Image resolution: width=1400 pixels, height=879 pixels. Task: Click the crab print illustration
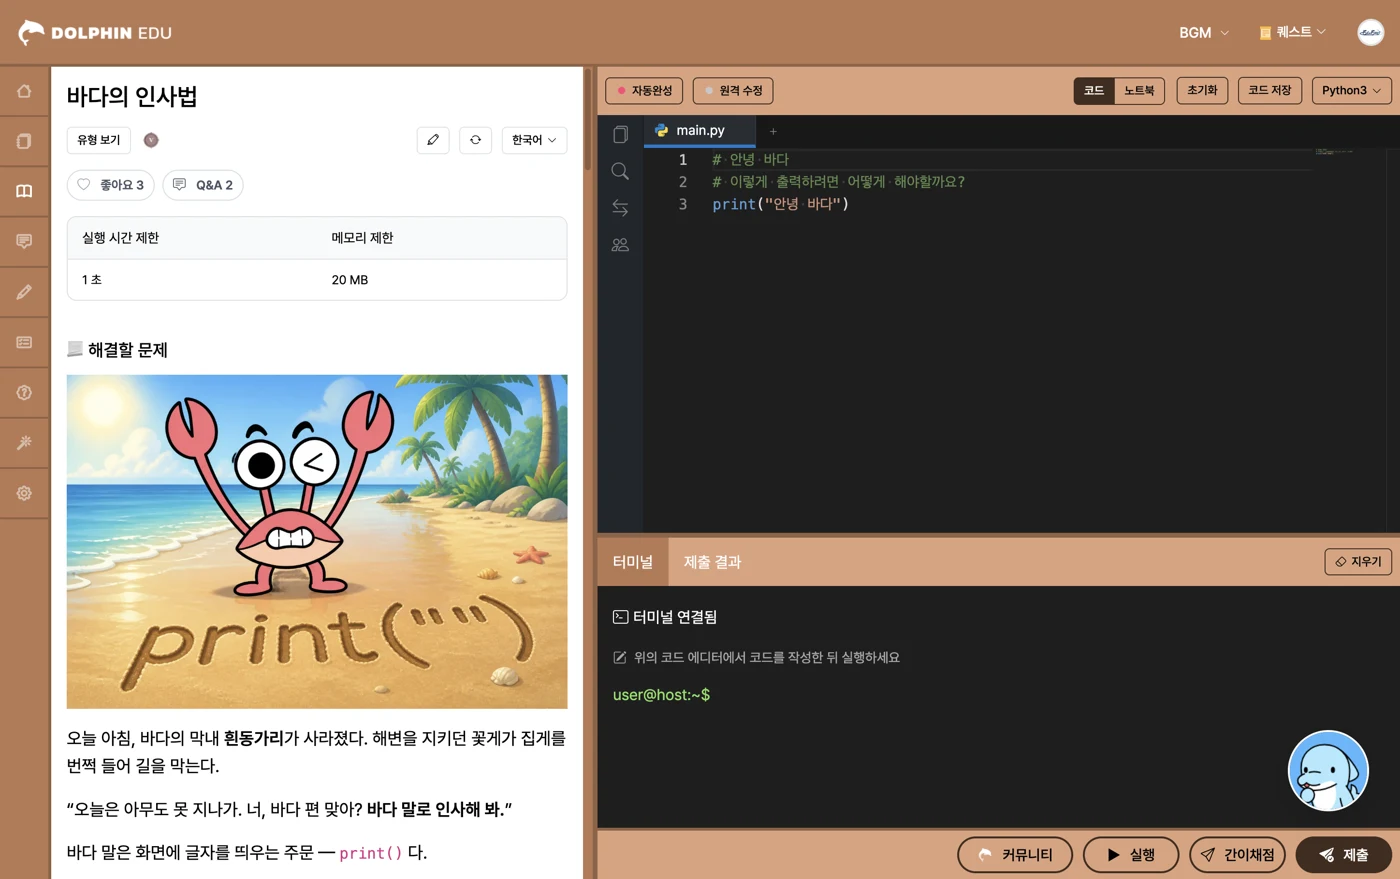click(317, 542)
